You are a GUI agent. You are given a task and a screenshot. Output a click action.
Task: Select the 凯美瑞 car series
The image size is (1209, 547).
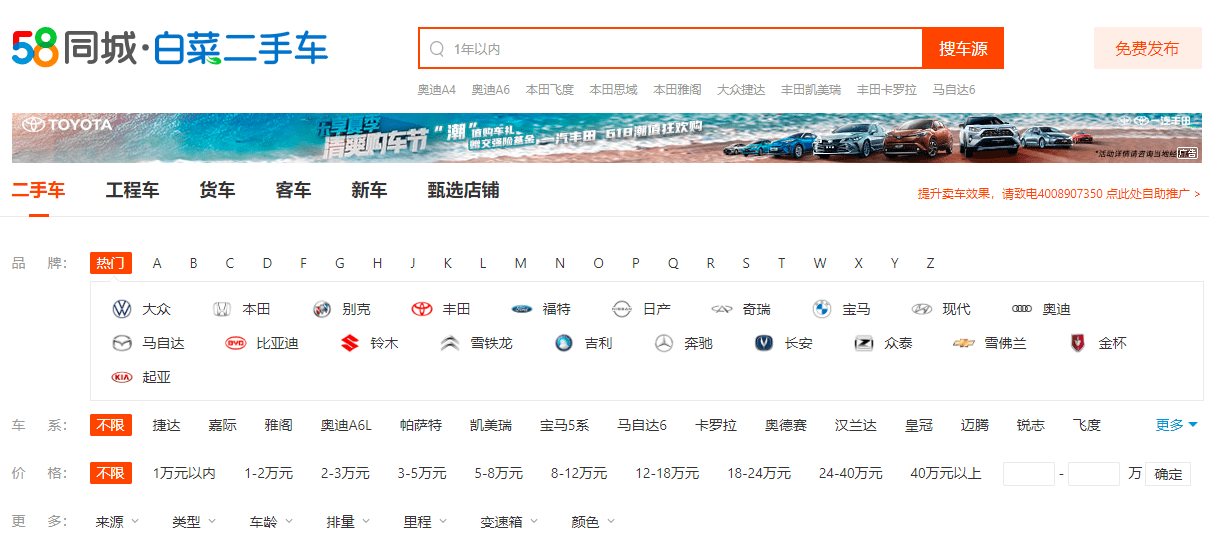pos(491,425)
